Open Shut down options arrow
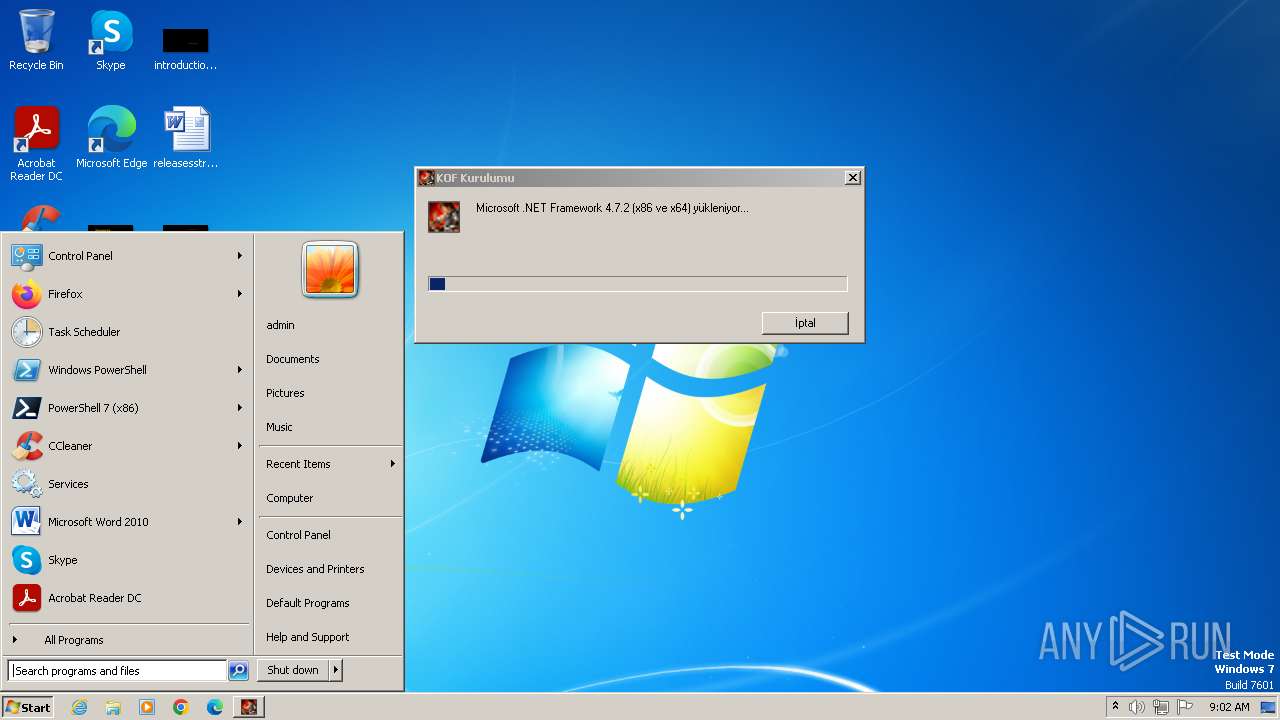Viewport: 1280px width, 720px height. tap(336, 670)
